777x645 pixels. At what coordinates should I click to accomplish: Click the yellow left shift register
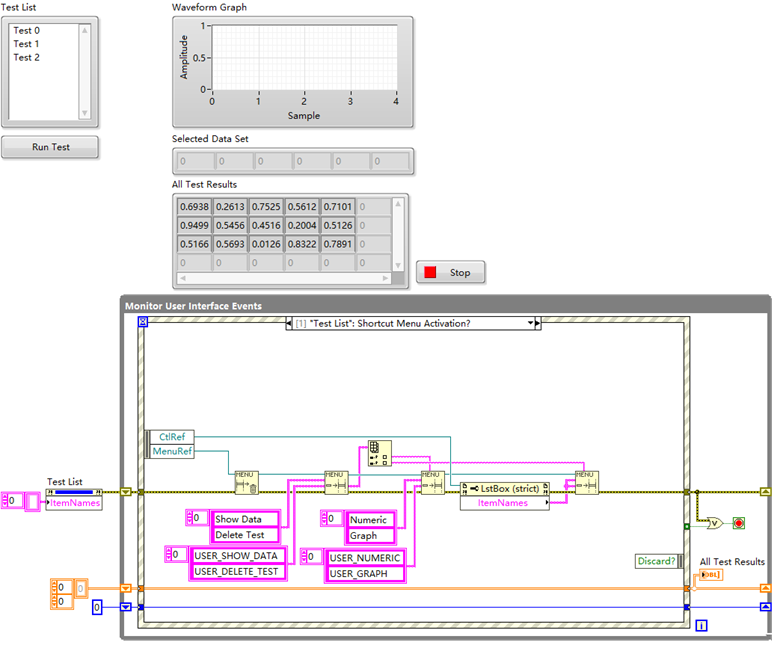tap(126, 492)
